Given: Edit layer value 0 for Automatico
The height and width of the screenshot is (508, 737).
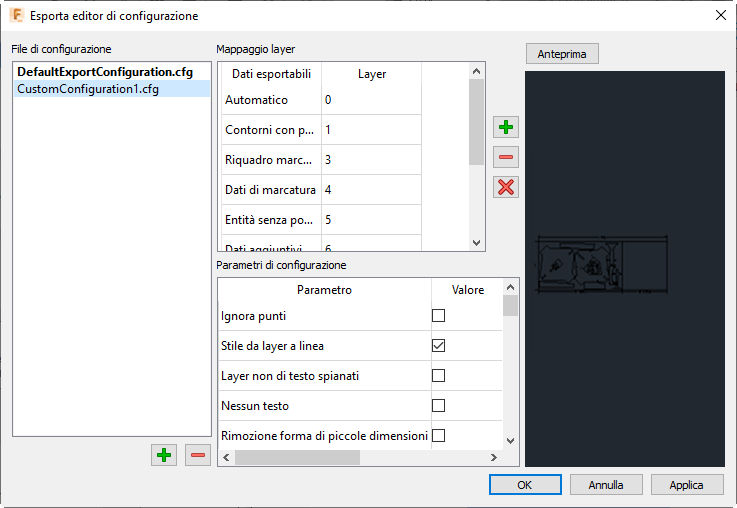Looking at the screenshot, I should (371, 100).
